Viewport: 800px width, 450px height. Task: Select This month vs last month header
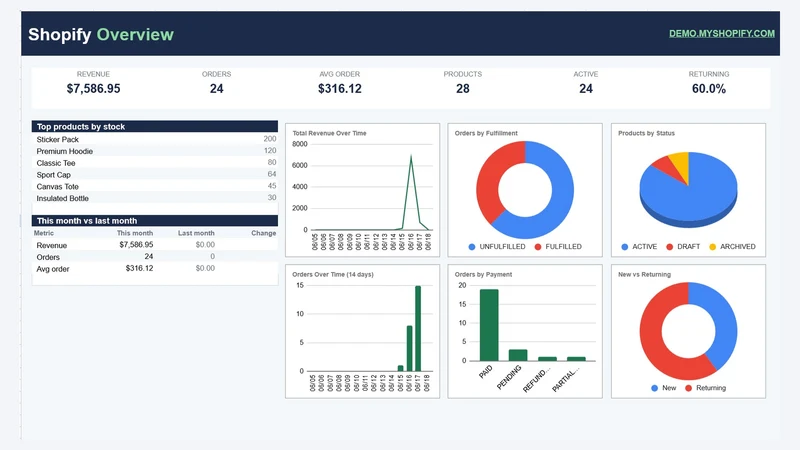pyautogui.click(x=155, y=221)
